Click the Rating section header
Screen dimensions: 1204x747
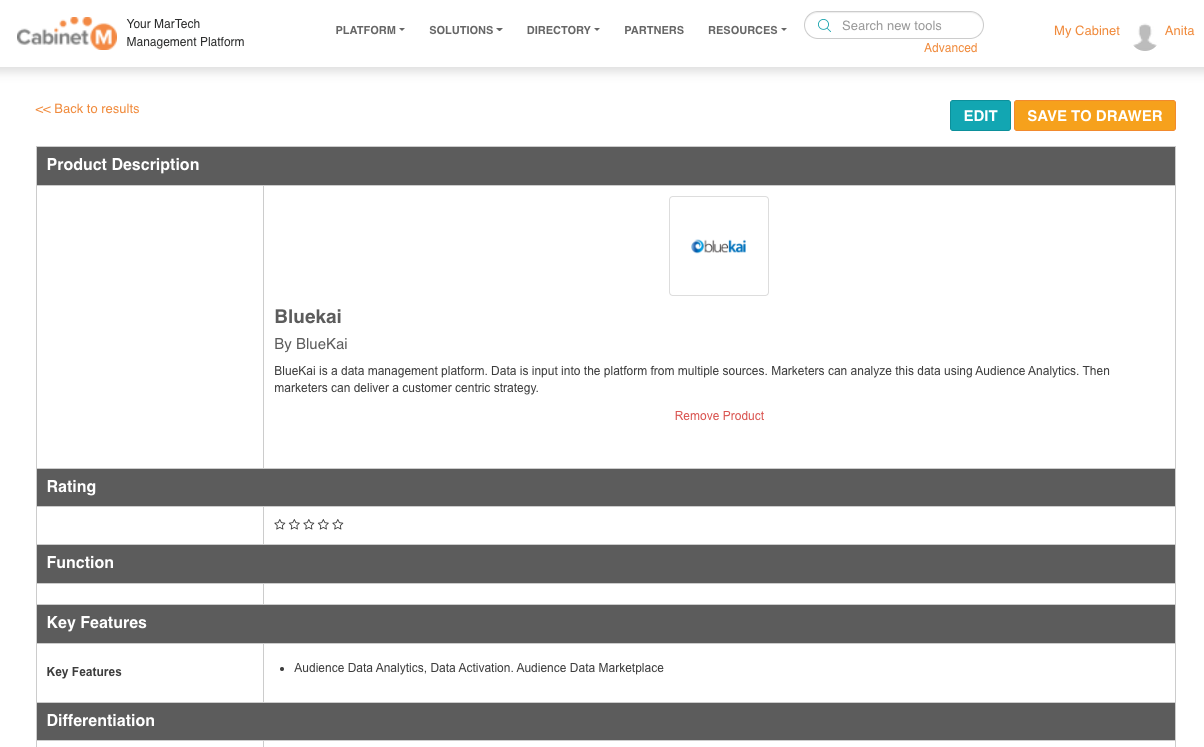(x=606, y=488)
